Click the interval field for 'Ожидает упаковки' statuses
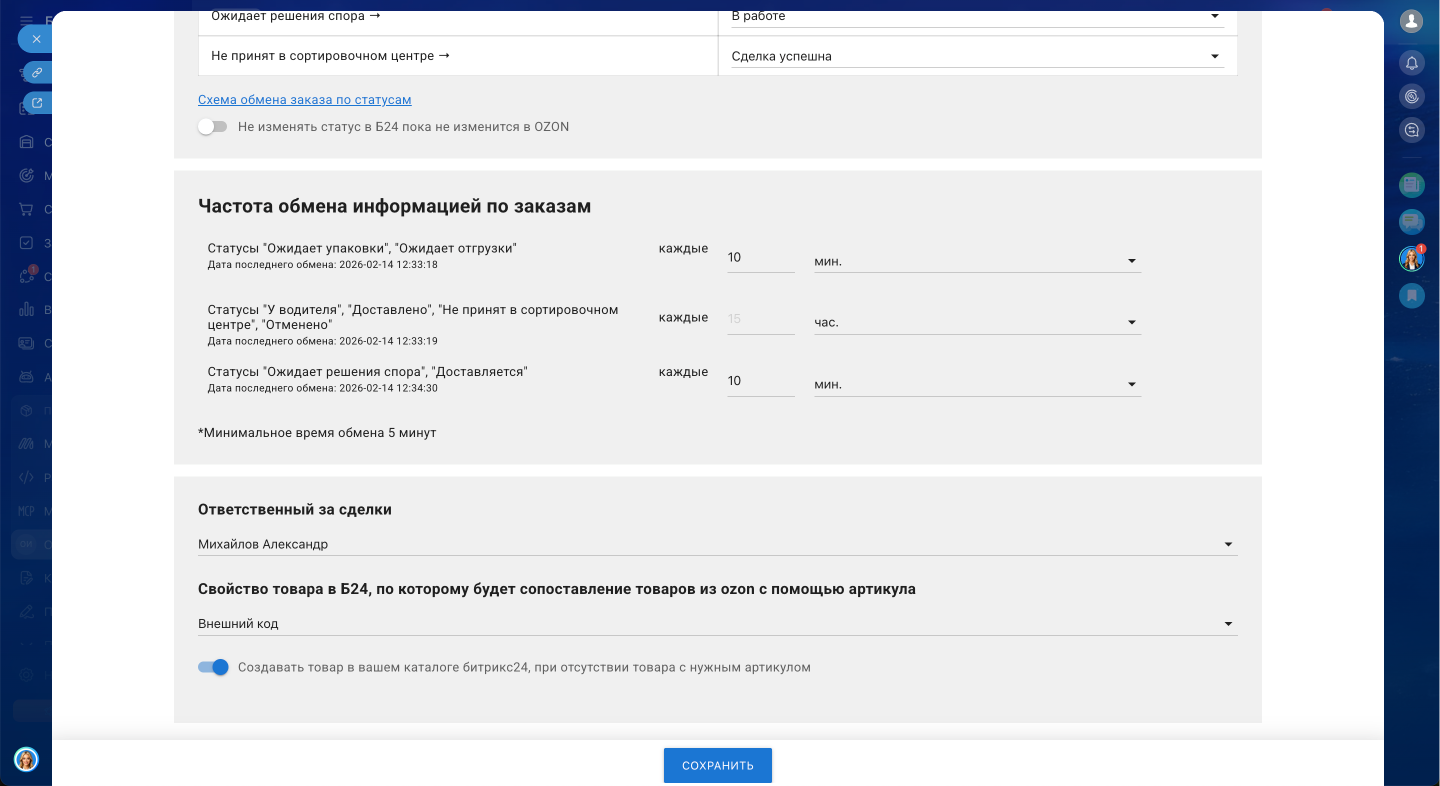 tap(761, 258)
